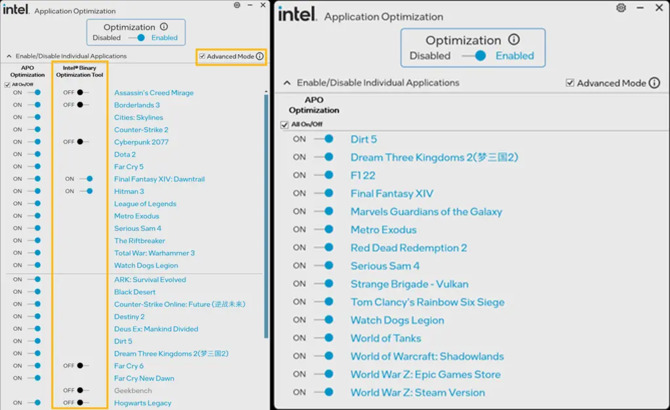Screen dimensions: 670x410
Task: Toggle main Optimization switch in left window
Action: coord(137,38)
